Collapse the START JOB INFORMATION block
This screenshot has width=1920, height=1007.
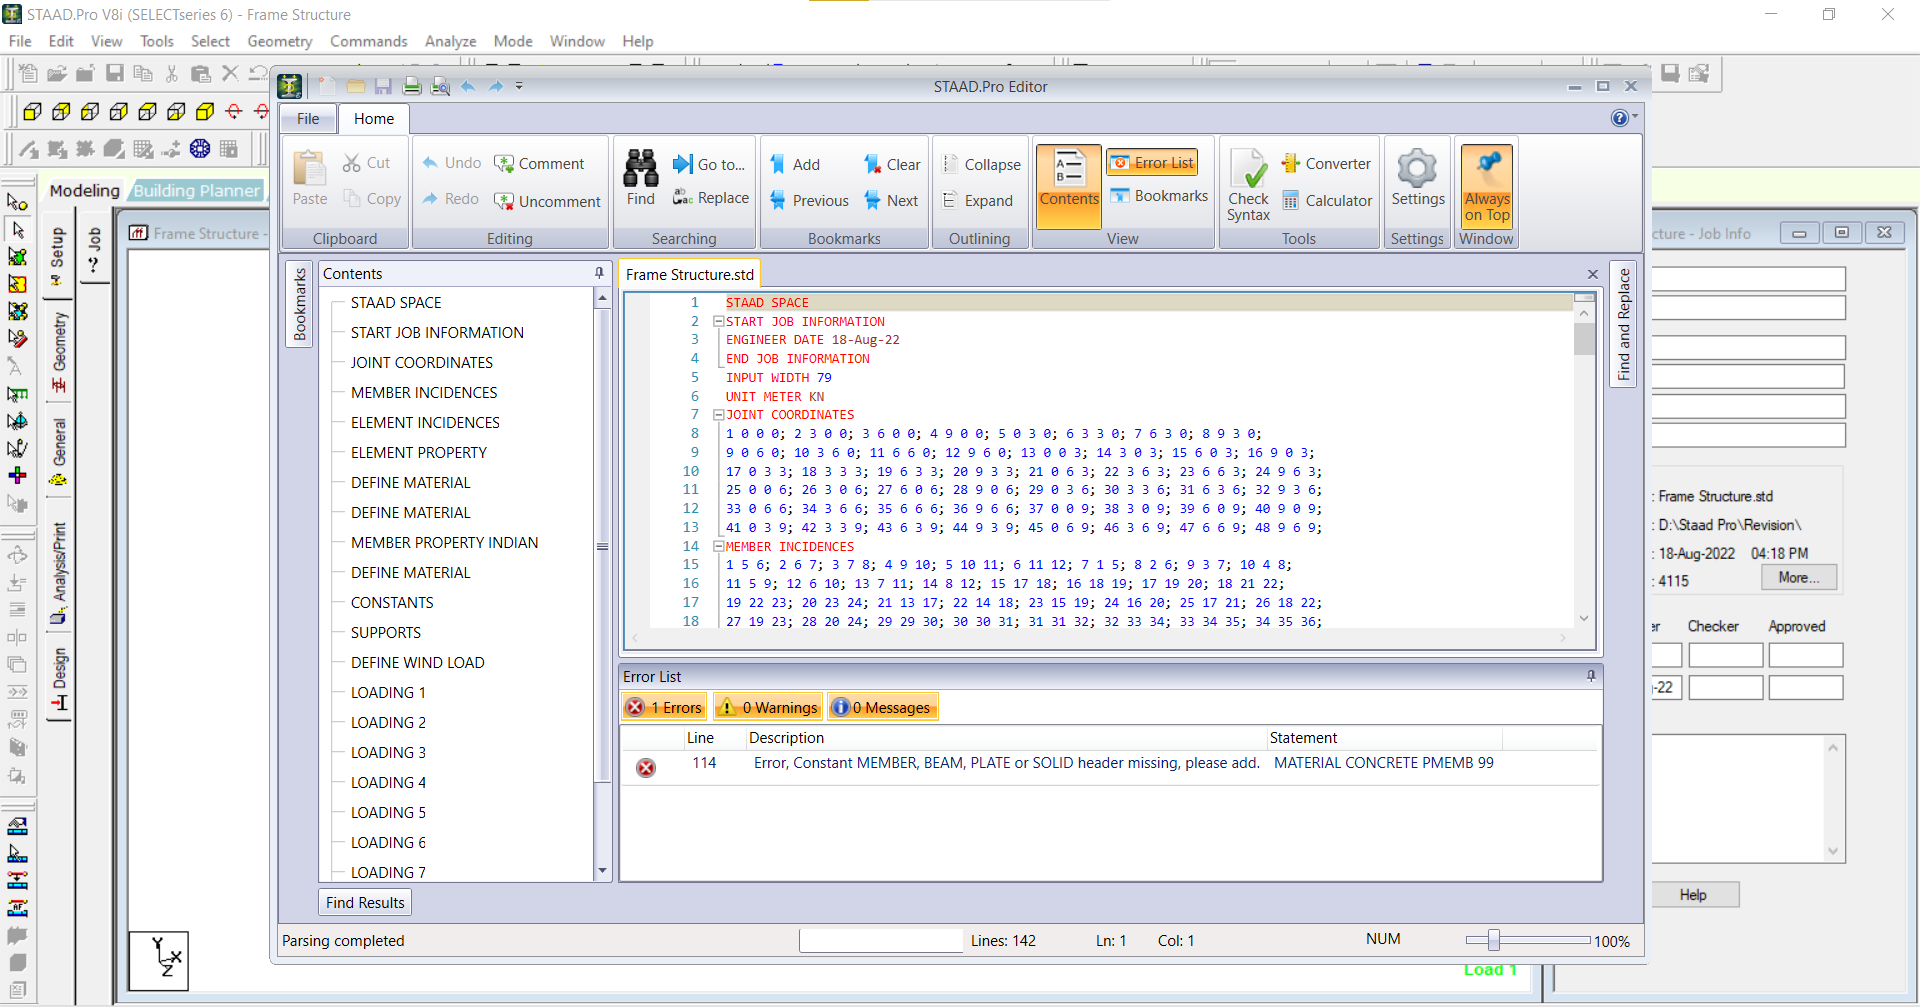pyautogui.click(x=718, y=322)
